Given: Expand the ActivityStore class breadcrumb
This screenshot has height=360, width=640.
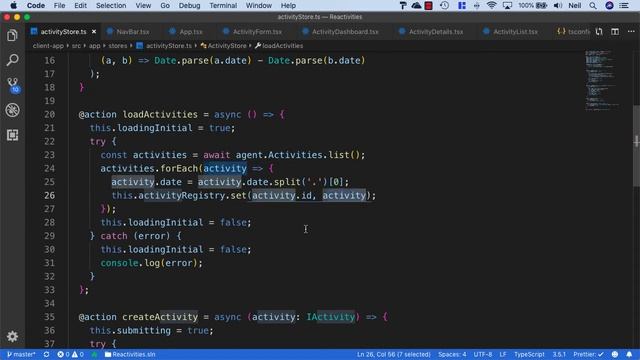Looking at the screenshot, I should (x=223, y=46).
